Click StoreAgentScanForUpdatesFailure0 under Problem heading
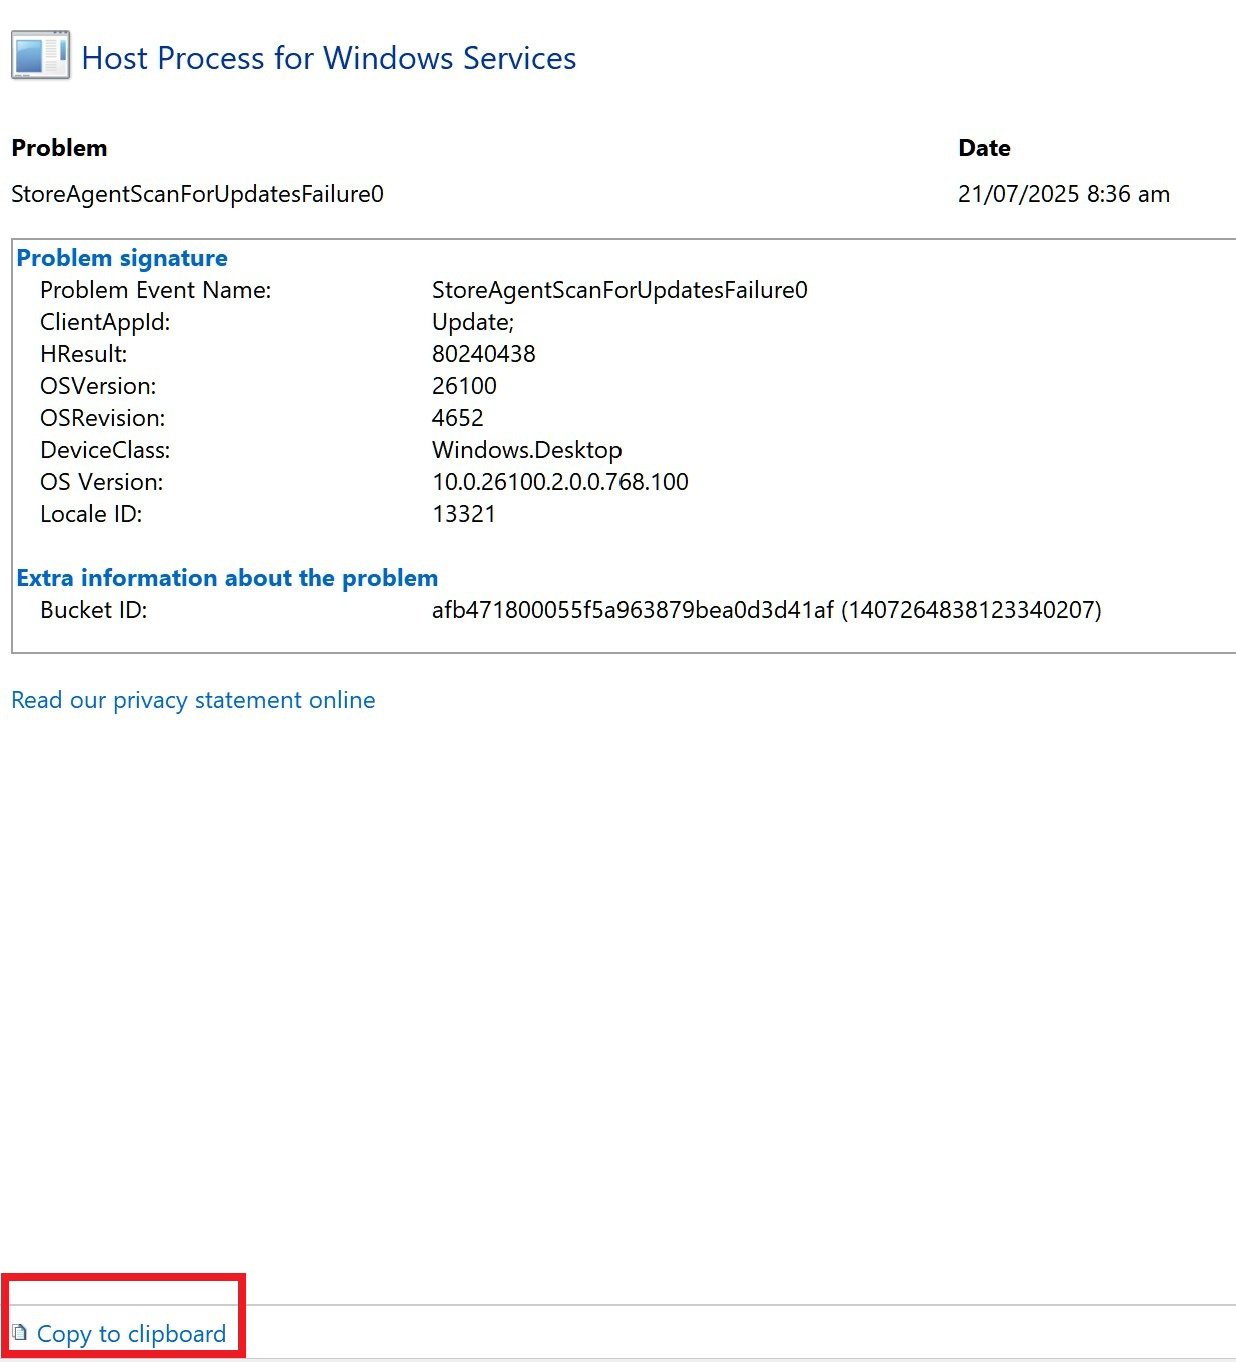The image size is (1236, 1362). pyautogui.click(x=197, y=194)
